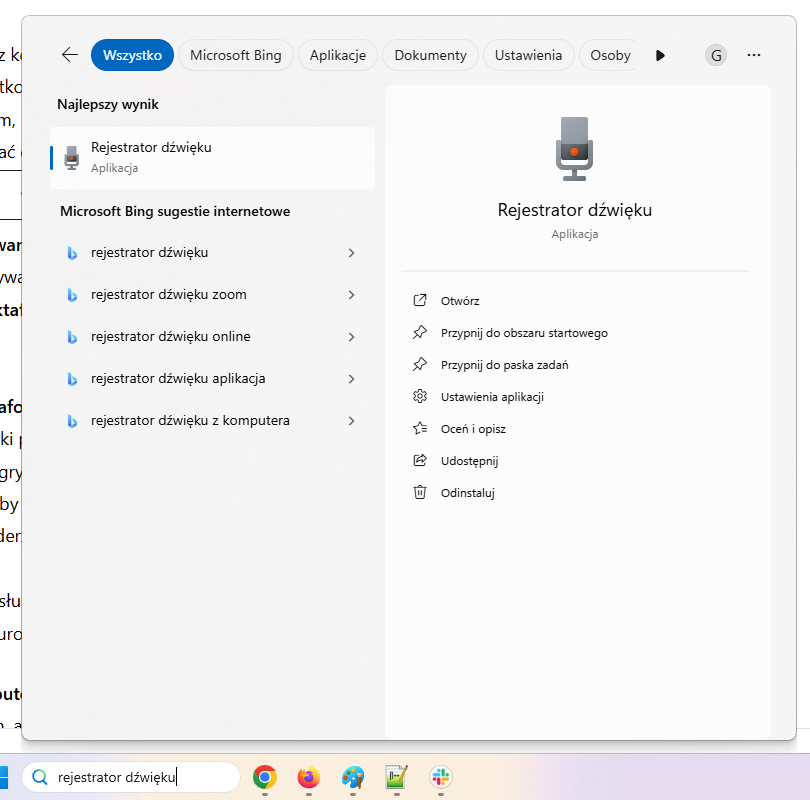Open Paint app from taskbar

pos(353,777)
